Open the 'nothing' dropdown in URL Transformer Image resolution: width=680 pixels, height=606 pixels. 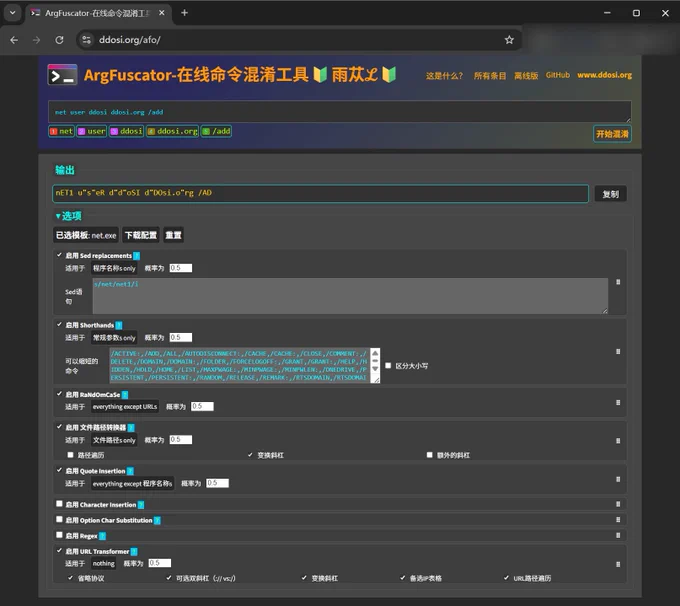click(104, 563)
